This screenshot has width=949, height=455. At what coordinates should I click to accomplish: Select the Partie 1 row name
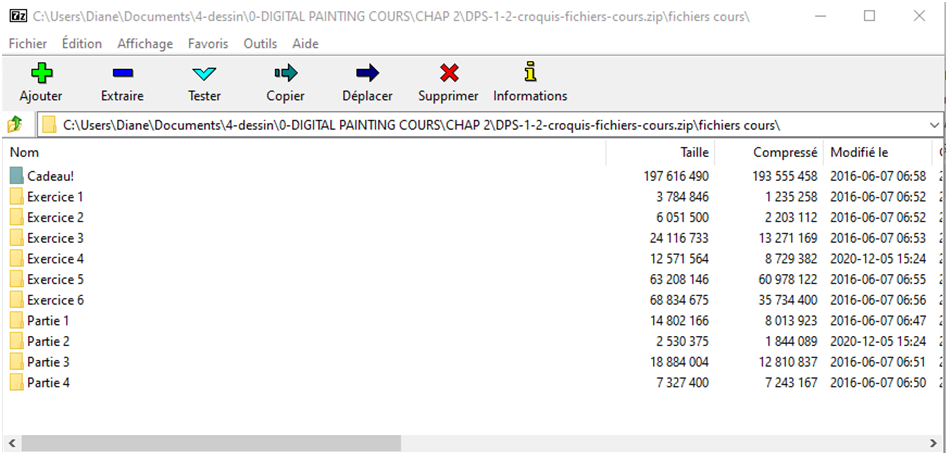coord(48,320)
